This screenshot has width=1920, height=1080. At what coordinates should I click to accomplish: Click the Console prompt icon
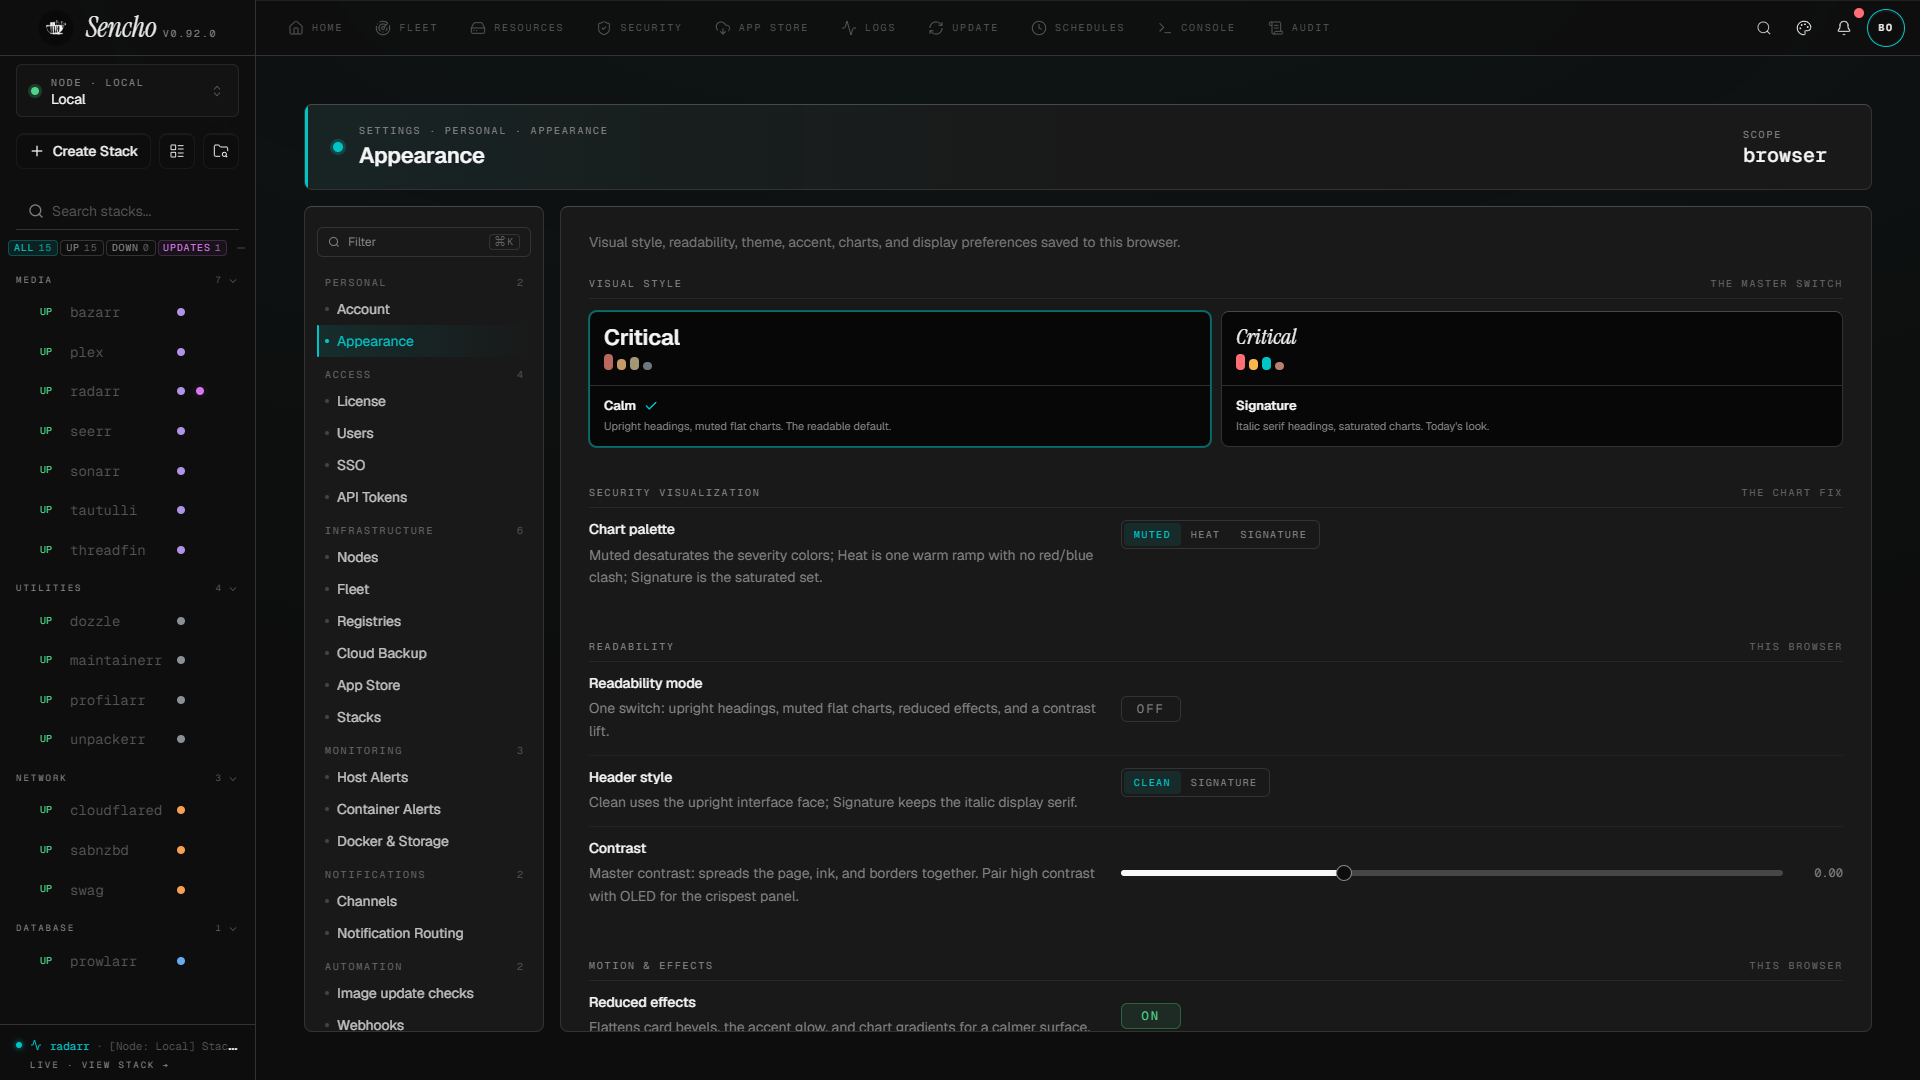[x=1165, y=28]
